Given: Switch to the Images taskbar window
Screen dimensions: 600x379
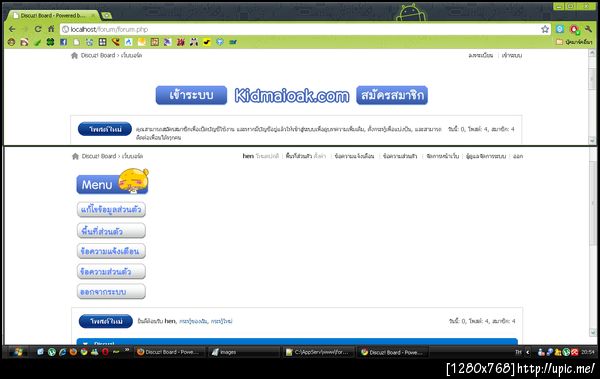Looking at the screenshot, I should (x=245, y=352).
